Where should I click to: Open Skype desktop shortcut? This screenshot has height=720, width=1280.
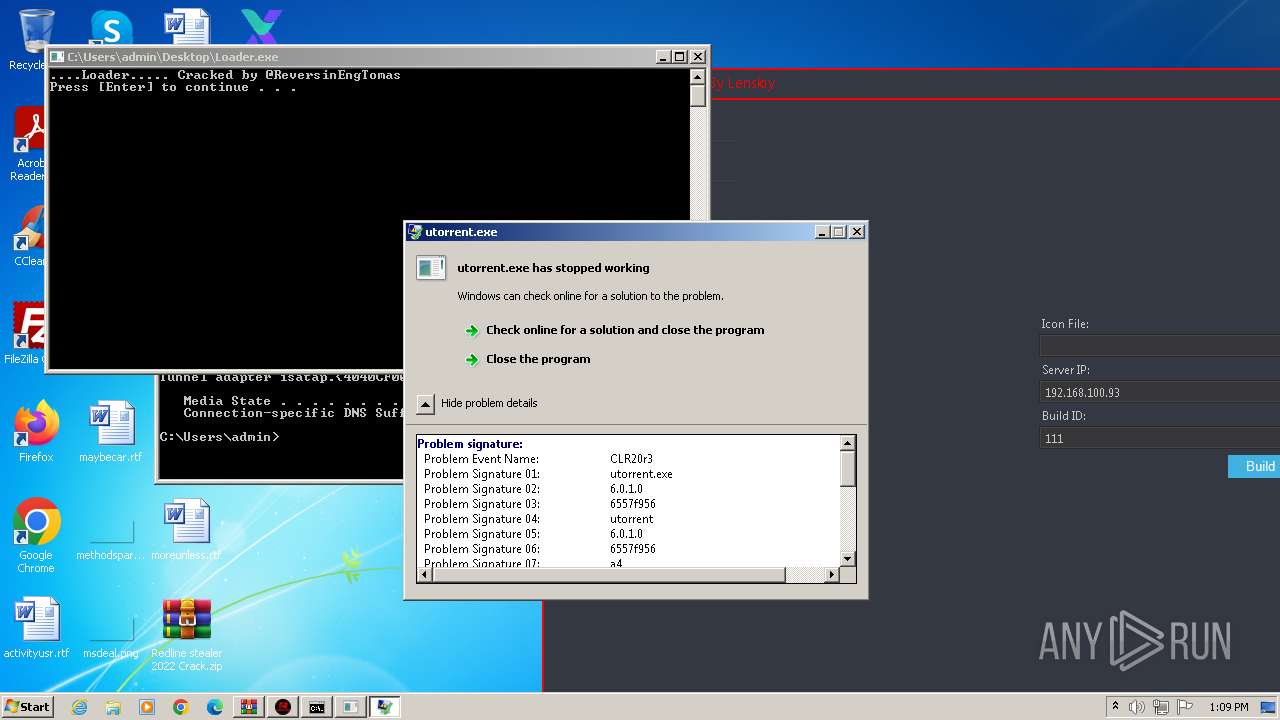[111, 30]
